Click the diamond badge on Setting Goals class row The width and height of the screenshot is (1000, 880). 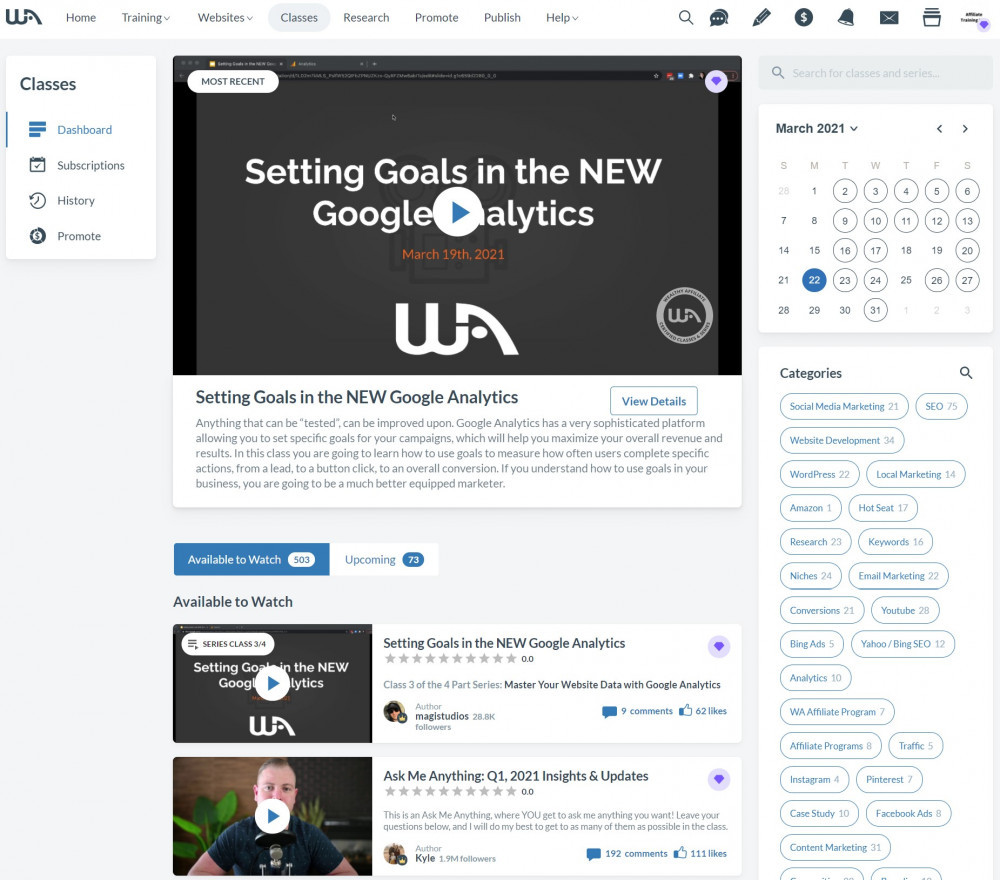tap(719, 647)
